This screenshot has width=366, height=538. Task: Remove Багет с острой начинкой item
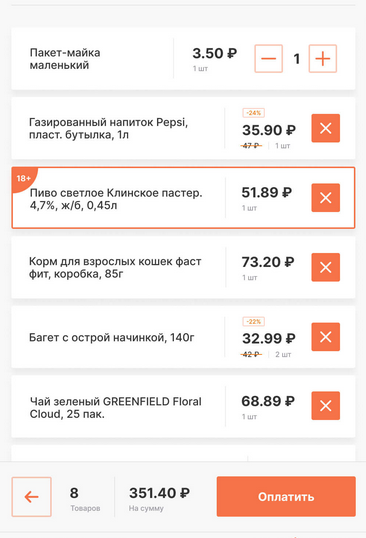point(326,337)
